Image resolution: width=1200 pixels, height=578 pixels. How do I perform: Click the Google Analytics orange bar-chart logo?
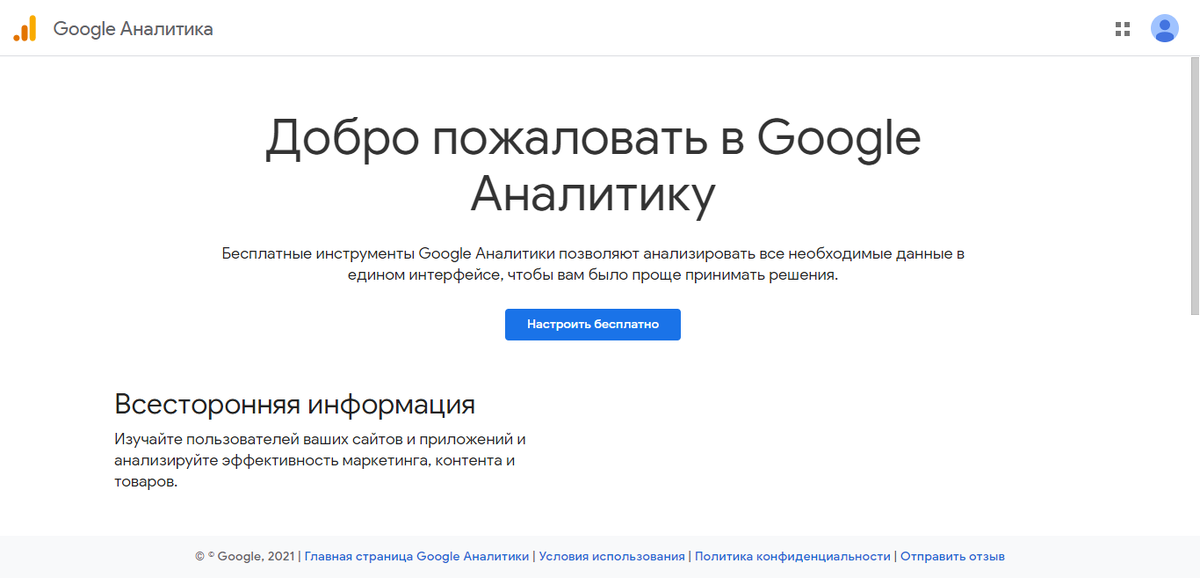pyautogui.click(x=24, y=29)
